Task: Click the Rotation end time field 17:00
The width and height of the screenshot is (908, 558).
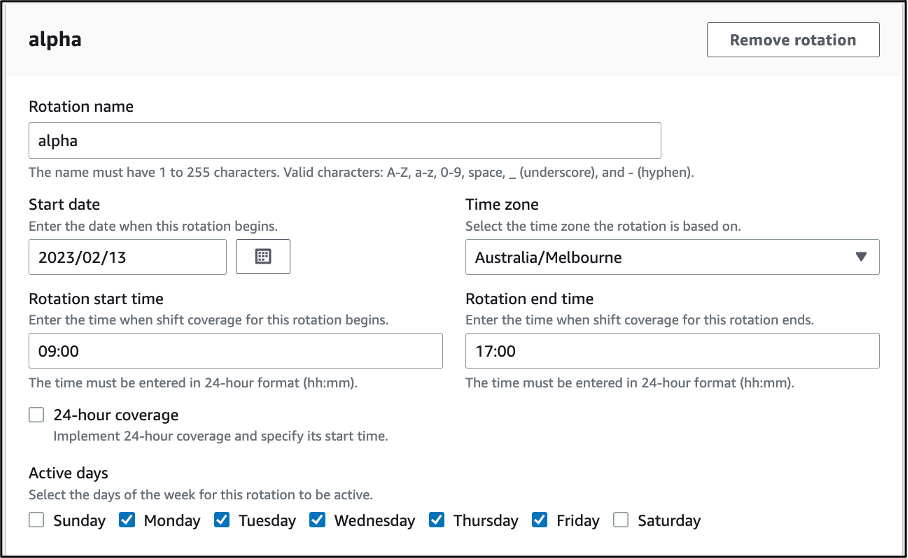Action: click(672, 351)
